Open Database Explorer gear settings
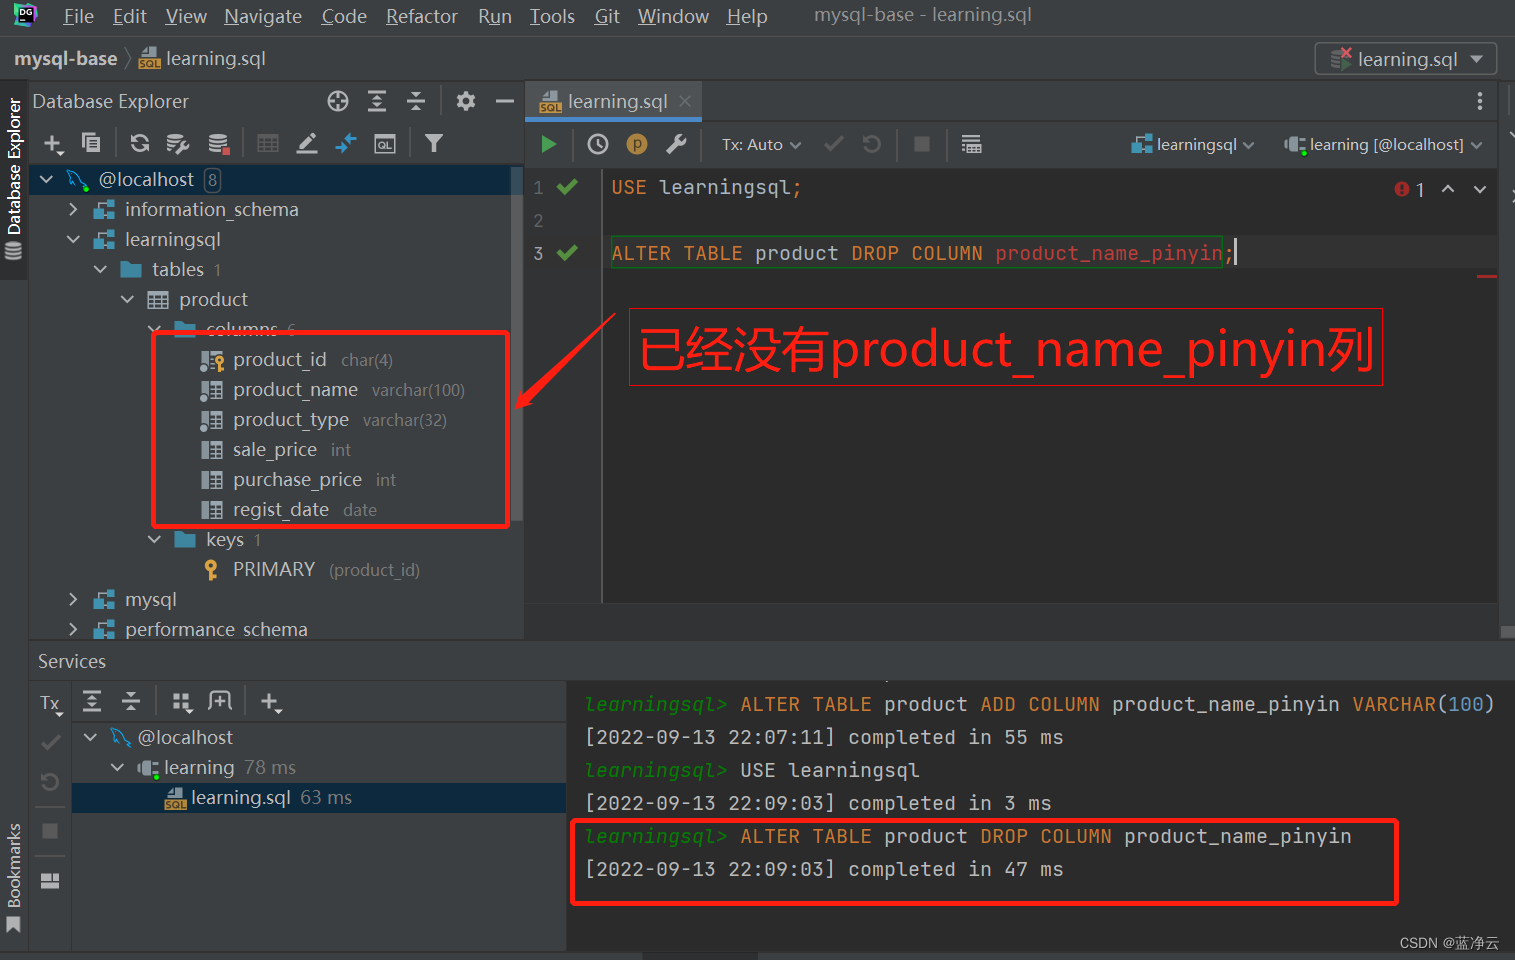Screen dimensions: 1515x960 click(x=466, y=101)
